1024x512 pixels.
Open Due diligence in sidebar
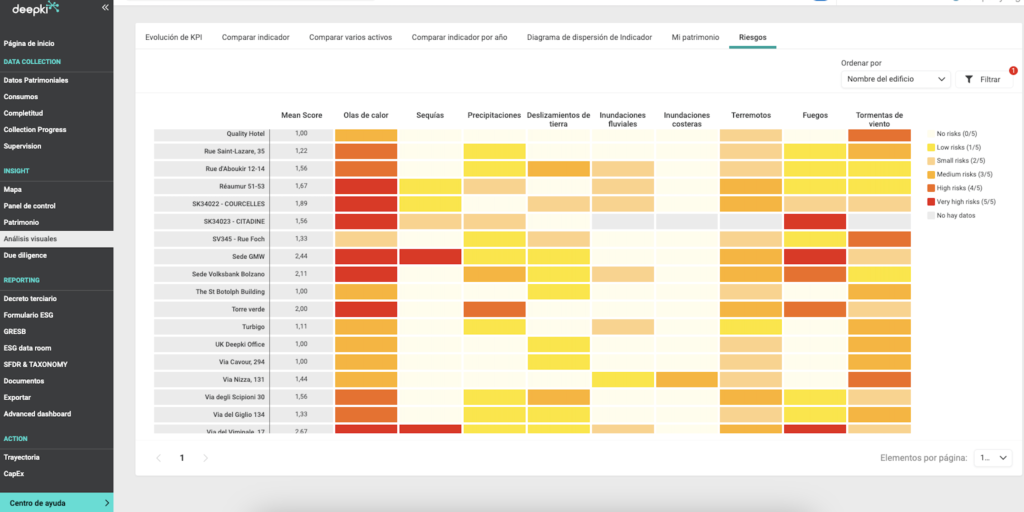25,255
